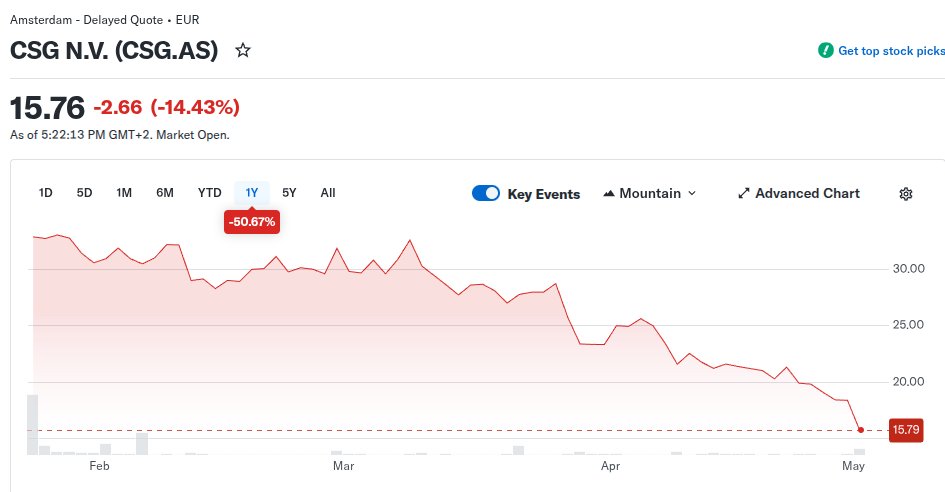Add CSG N.V. to watchlist star
Screen dimensions: 945x492
tap(243, 50)
